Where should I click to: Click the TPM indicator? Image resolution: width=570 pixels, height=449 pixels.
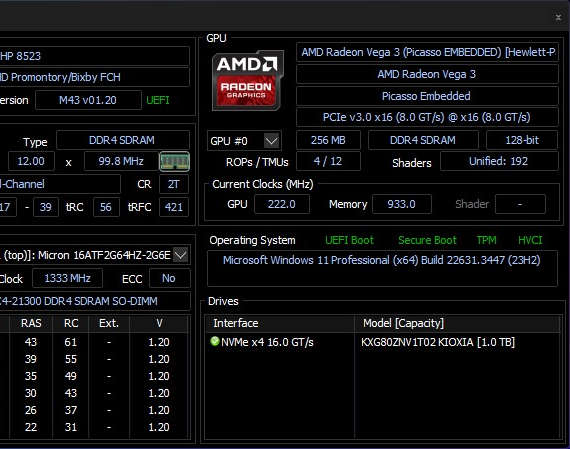tap(486, 240)
